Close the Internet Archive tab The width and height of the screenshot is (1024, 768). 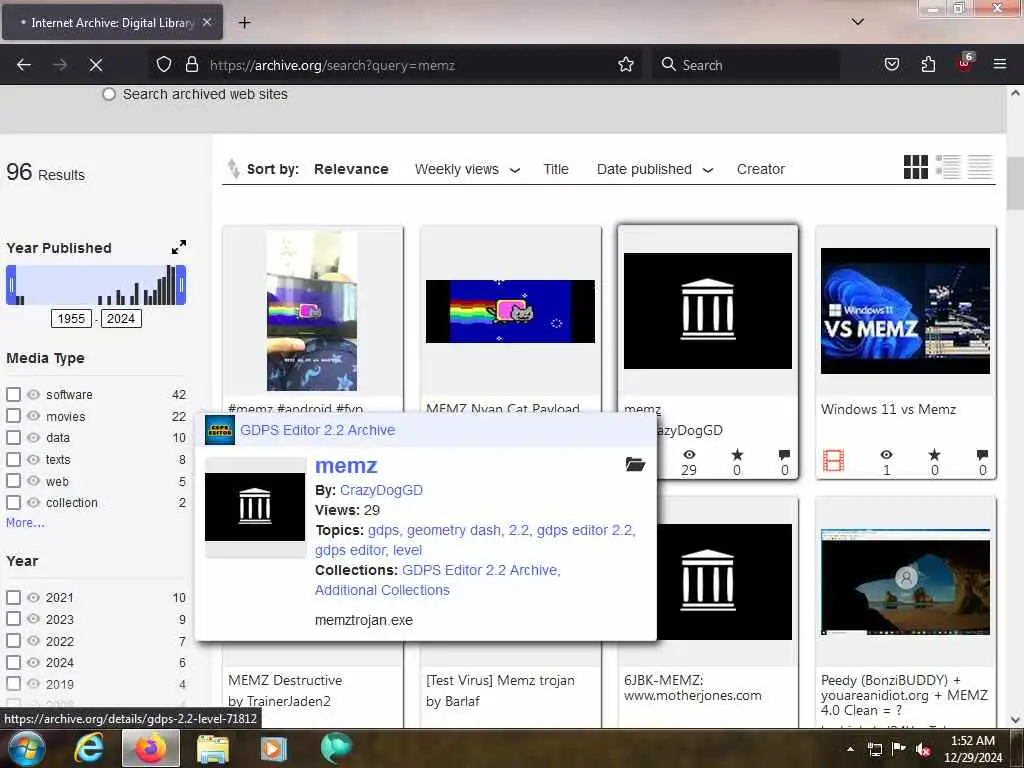(207, 22)
